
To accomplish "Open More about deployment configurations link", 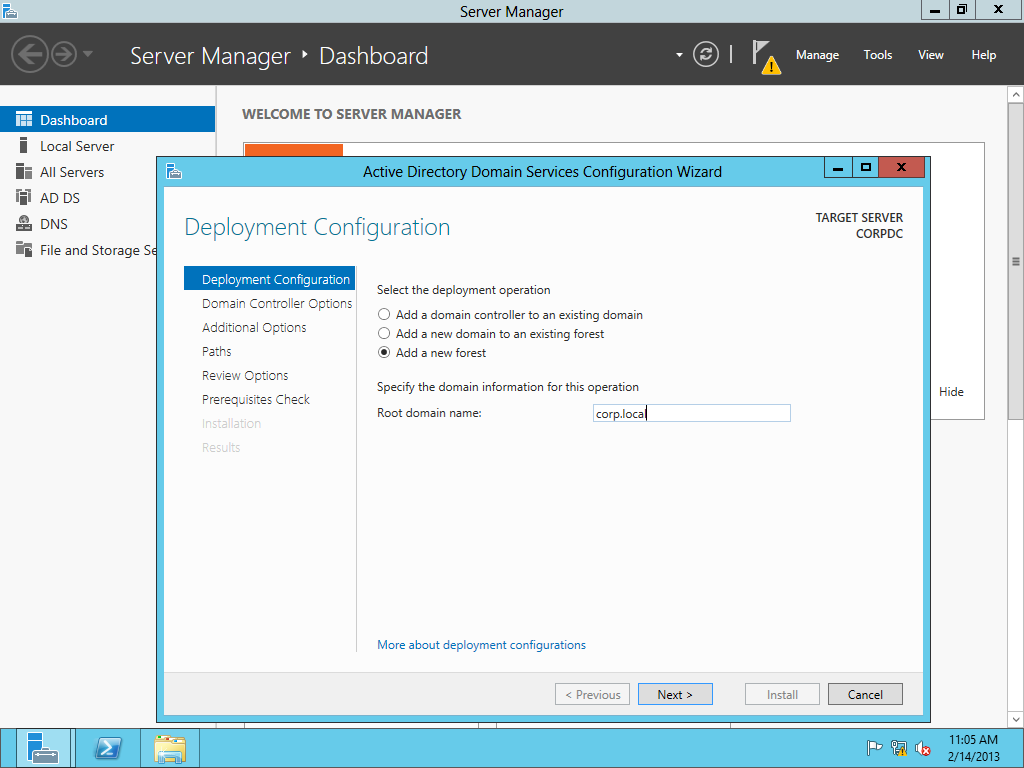I will click(481, 645).
